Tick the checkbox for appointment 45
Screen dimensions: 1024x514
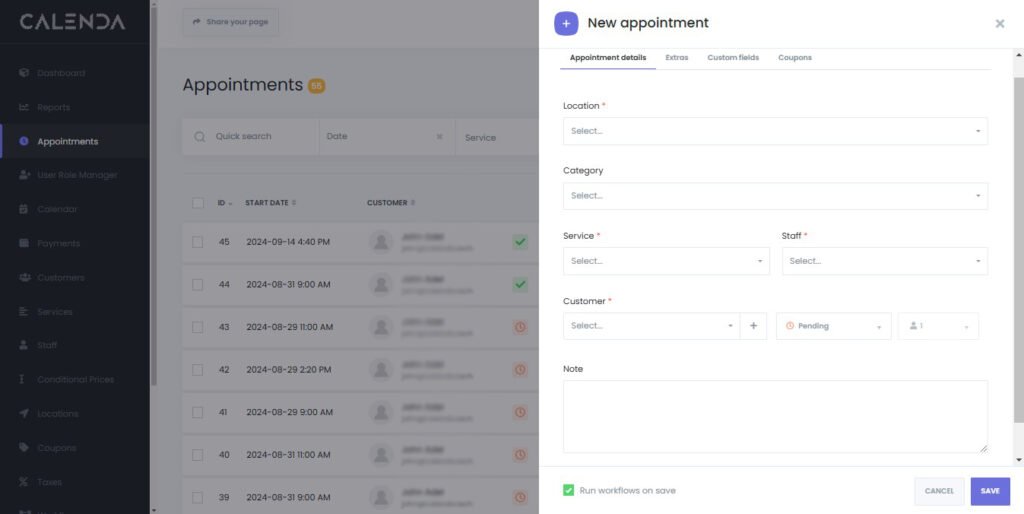pyautogui.click(x=198, y=242)
